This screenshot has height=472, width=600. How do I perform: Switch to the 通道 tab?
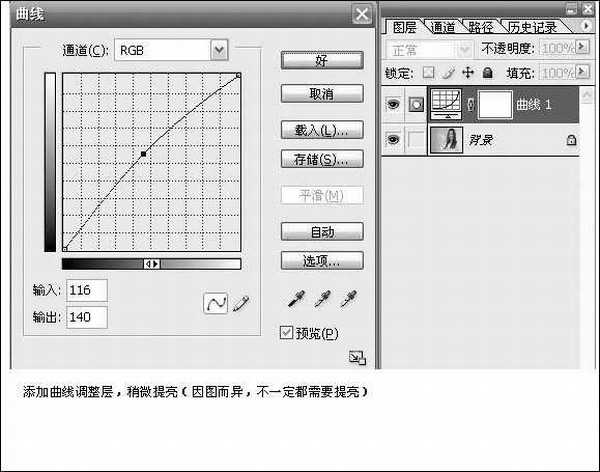(x=443, y=27)
